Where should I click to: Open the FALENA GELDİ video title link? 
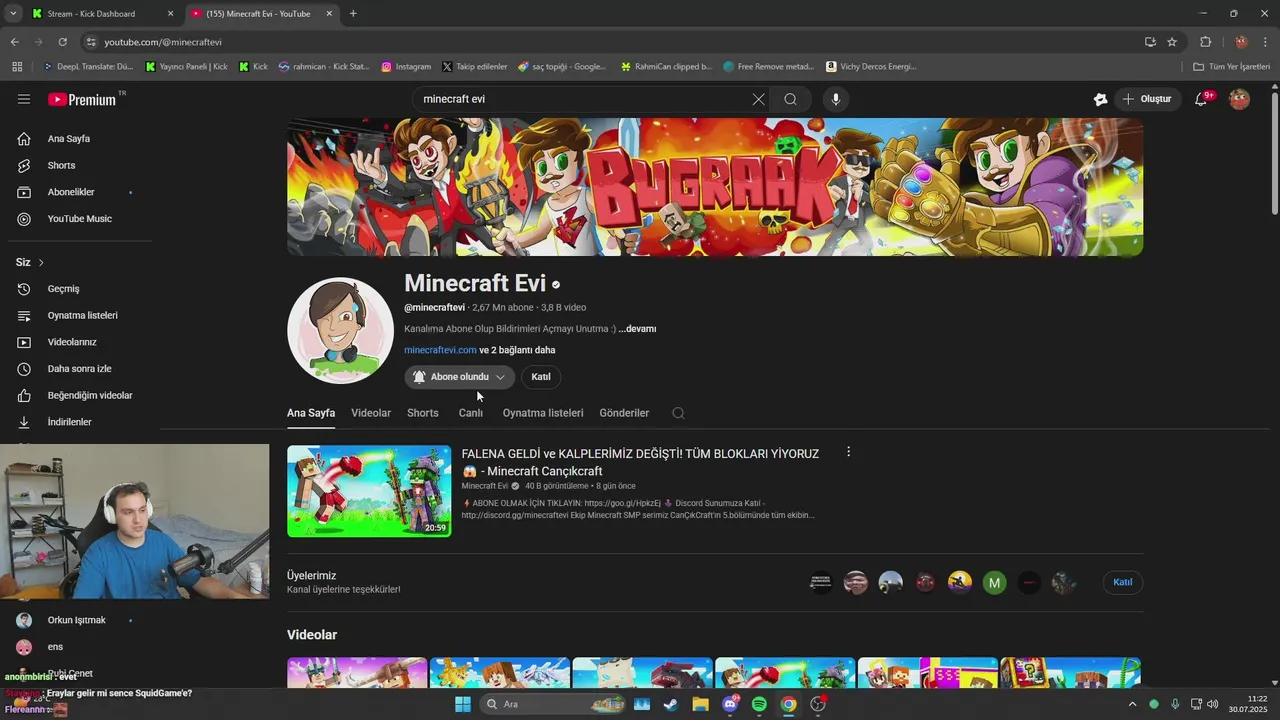coord(640,462)
